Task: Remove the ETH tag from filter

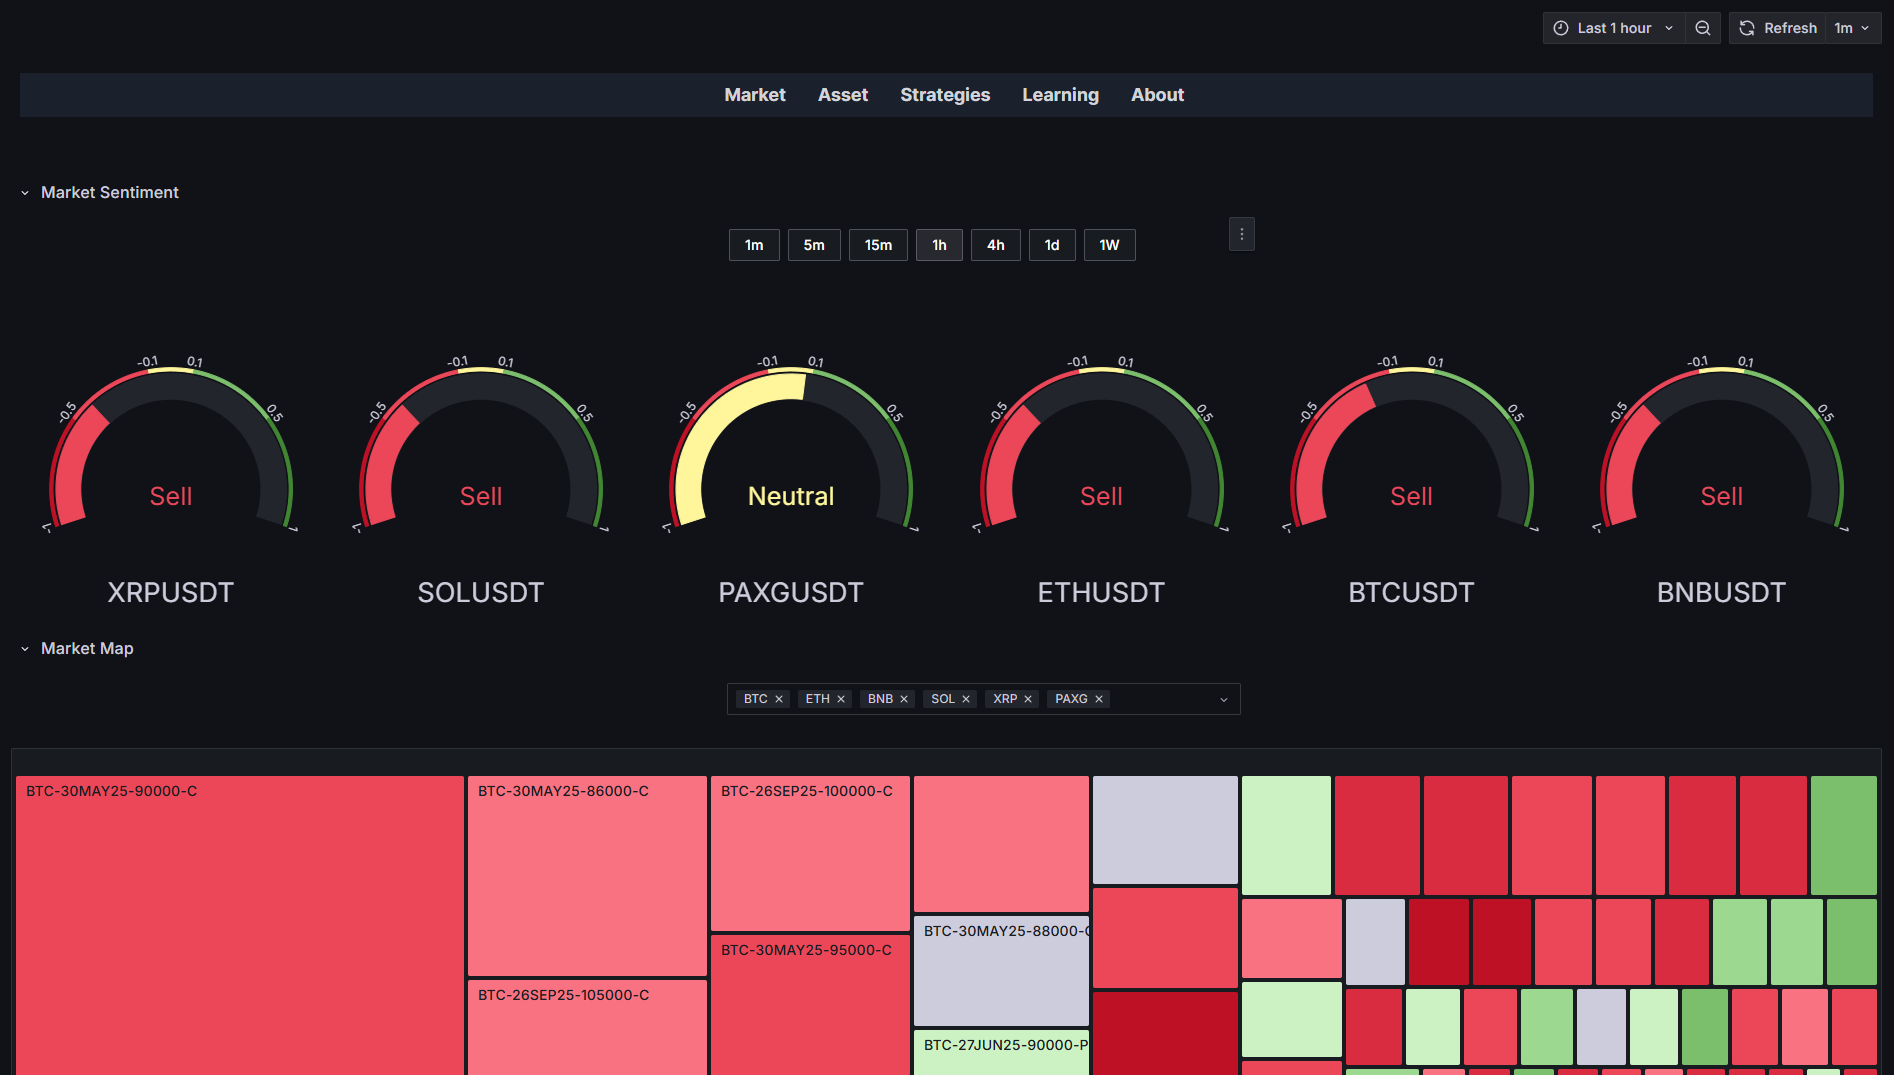Action: [x=841, y=699]
